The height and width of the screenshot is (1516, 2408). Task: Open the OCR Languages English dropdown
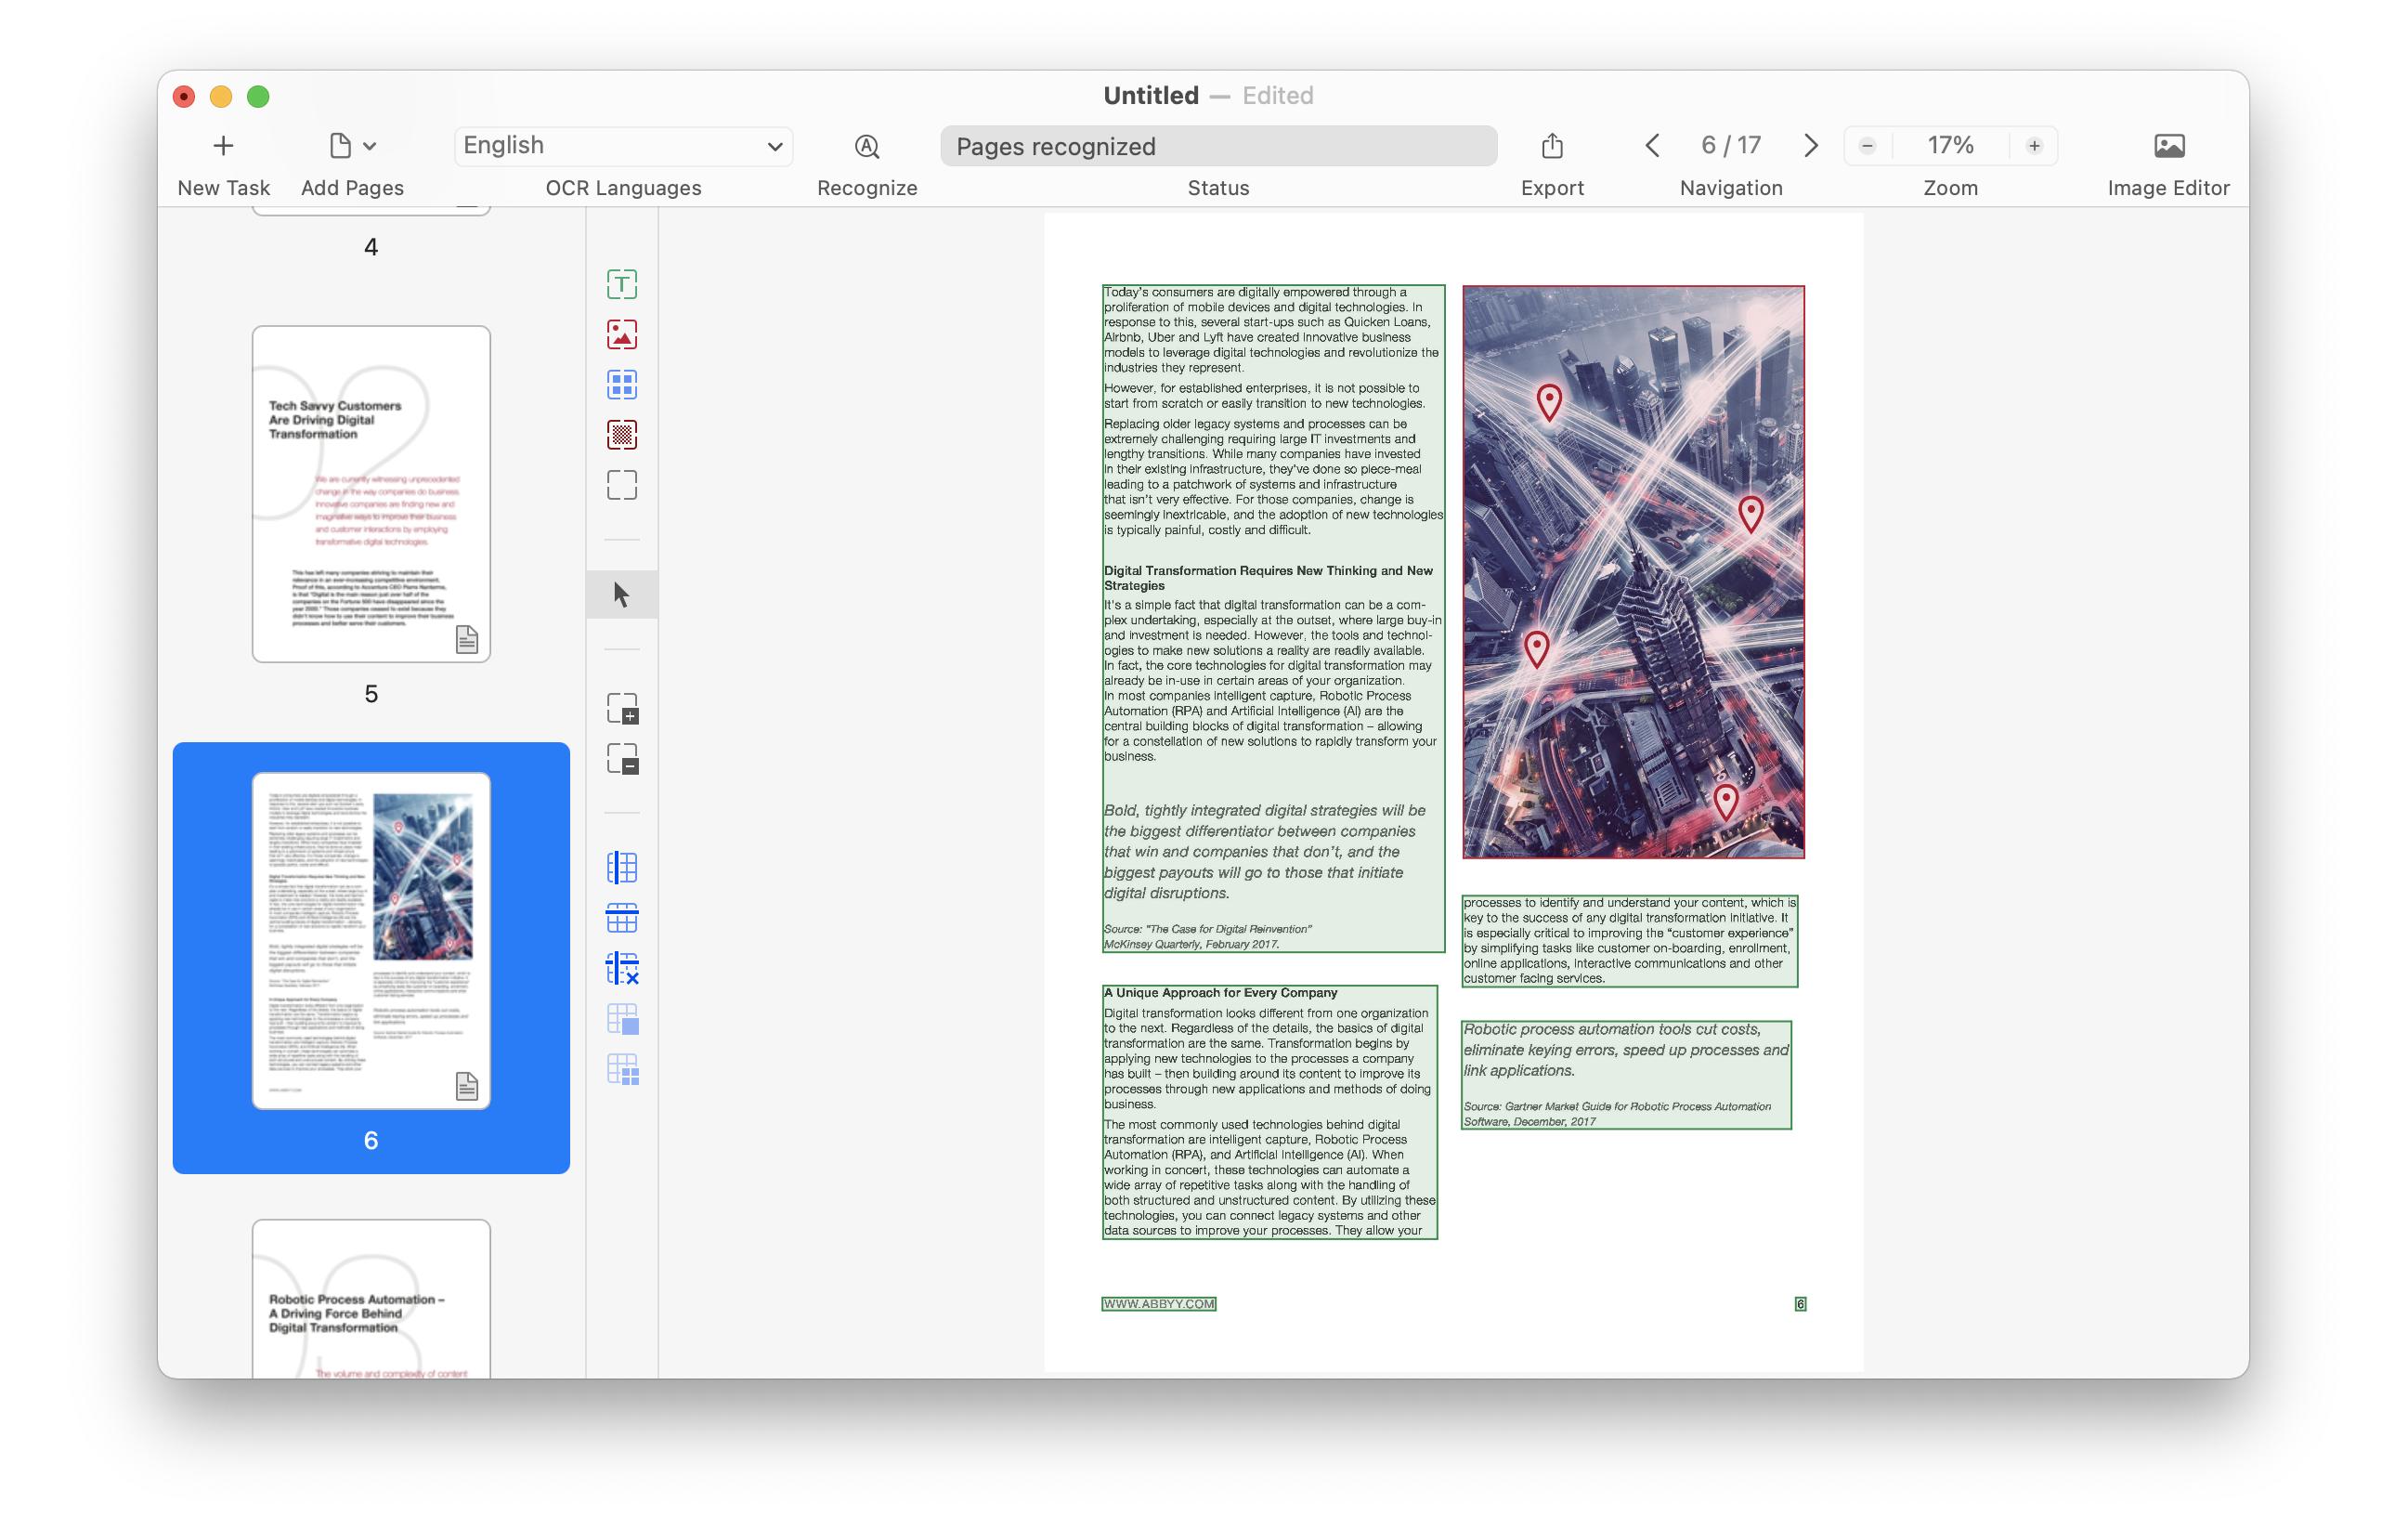point(622,146)
